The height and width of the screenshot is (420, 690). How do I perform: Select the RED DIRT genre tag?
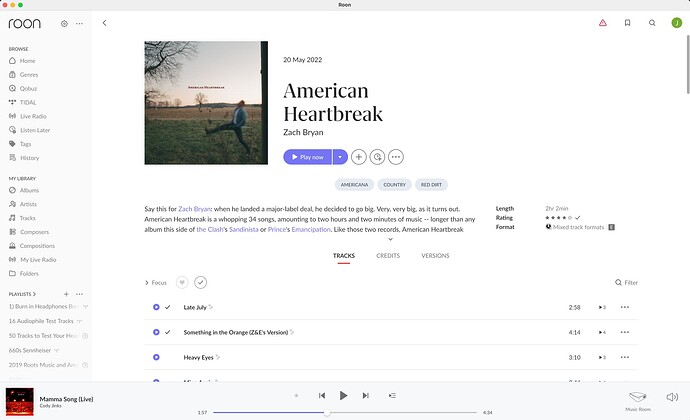[431, 185]
